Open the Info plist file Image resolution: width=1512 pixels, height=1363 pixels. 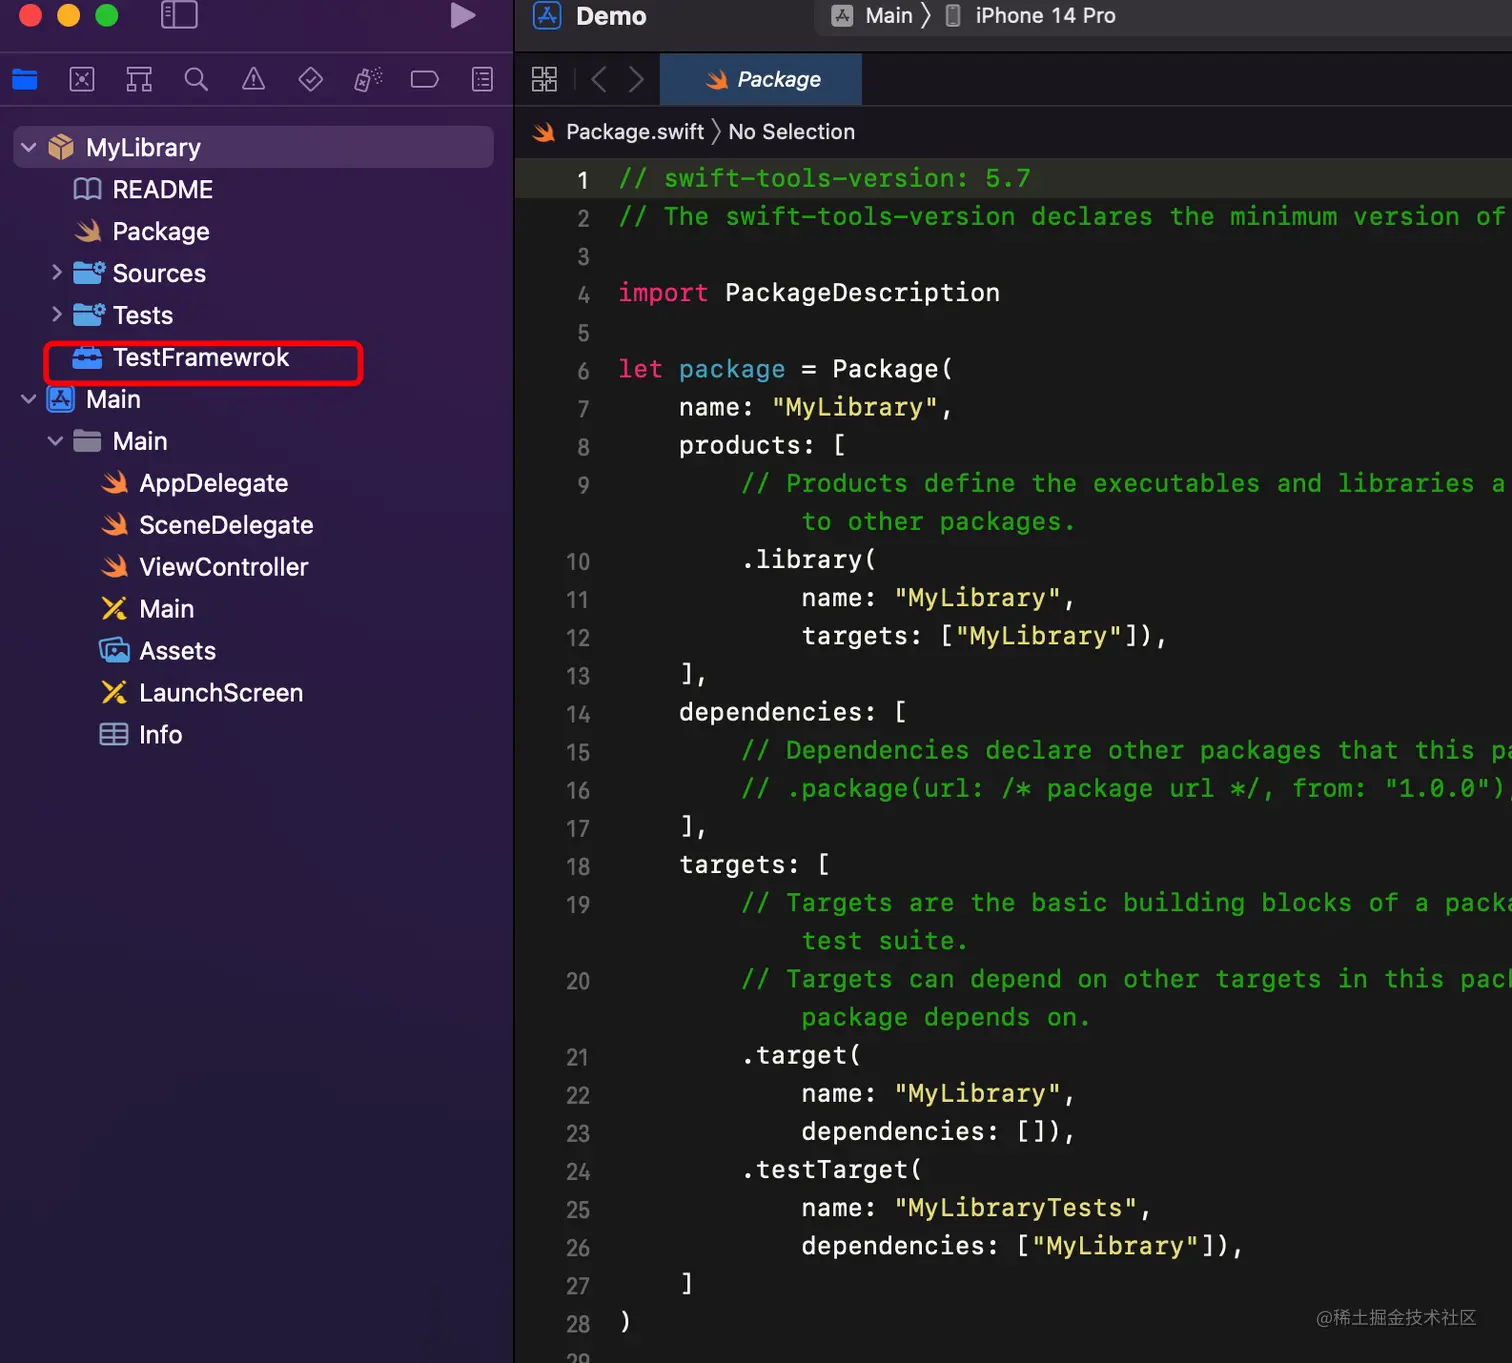pyautogui.click(x=160, y=735)
